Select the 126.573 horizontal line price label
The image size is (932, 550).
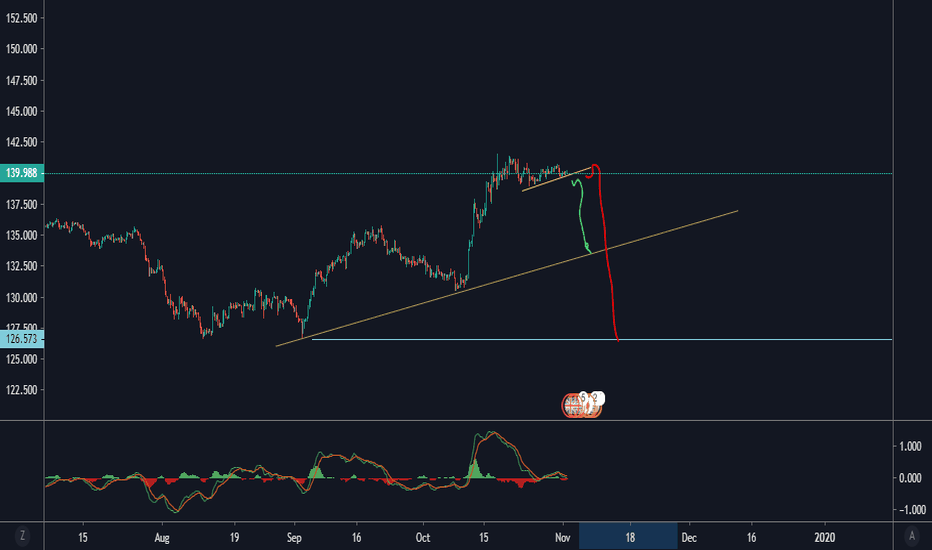pos(22,339)
